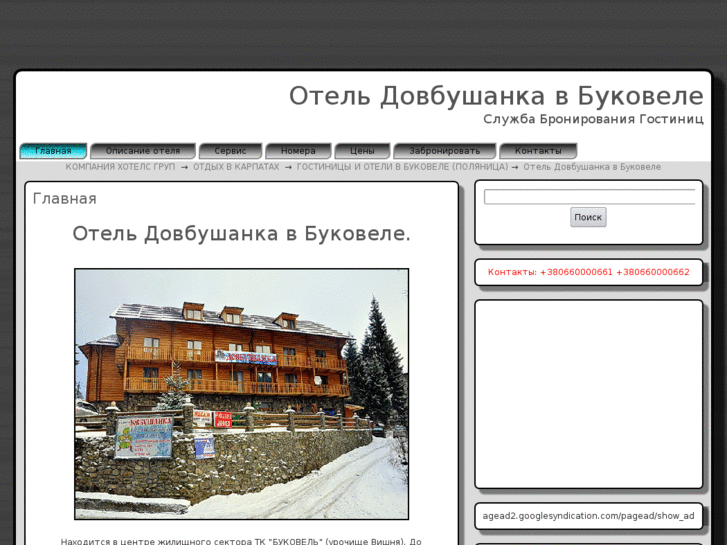Viewport: 727px width, 545px height.
Task: Open the Описание отеля tab
Action: 143,151
